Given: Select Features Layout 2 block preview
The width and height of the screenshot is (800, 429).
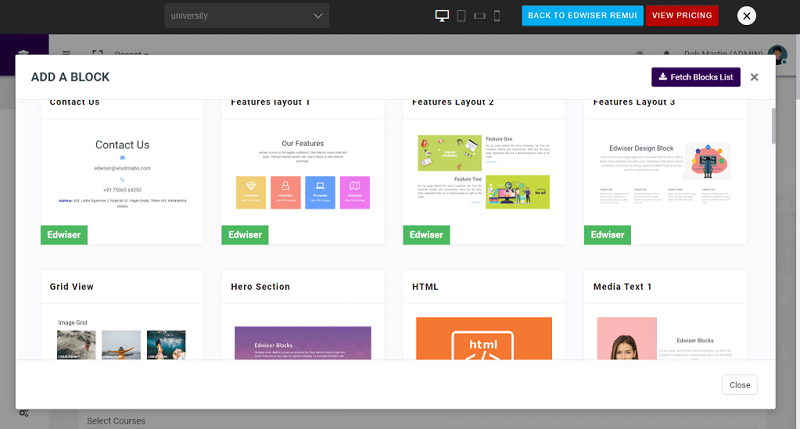Looking at the screenshot, I should pyautogui.click(x=484, y=173).
